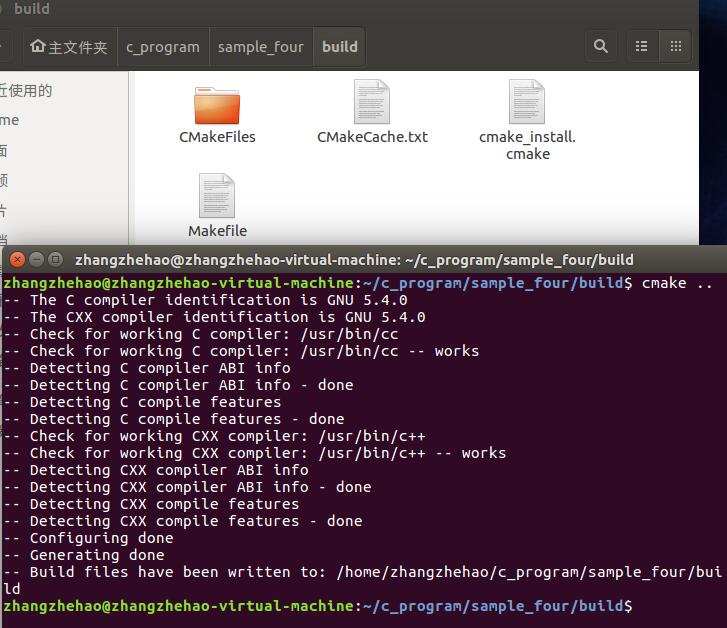Open the CMakeFiles folder

click(217, 106)
